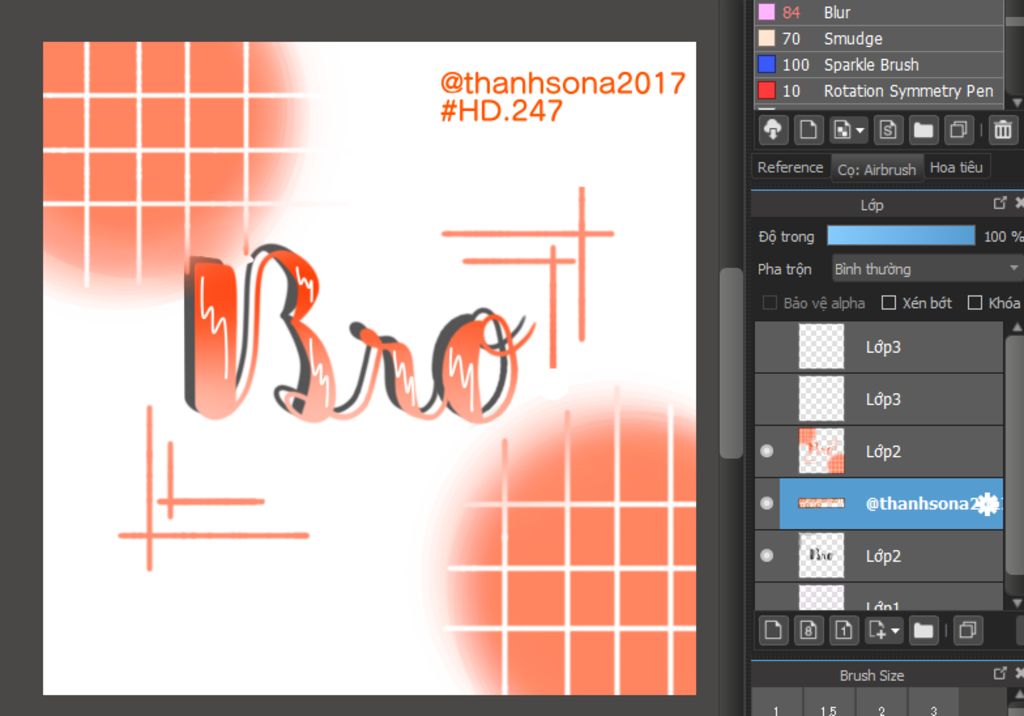Toggle the Bảo vệ alpha checkbox
The height and width of the screenshot is (716, 1024).
770,302
